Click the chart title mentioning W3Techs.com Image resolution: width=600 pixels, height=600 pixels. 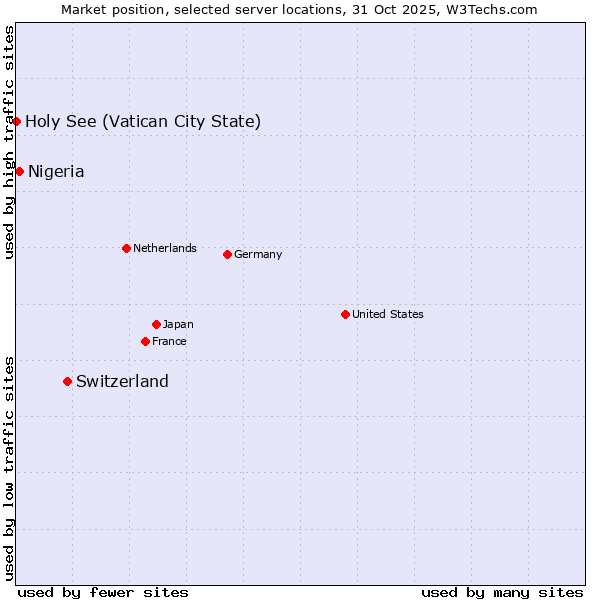(299, 9)
